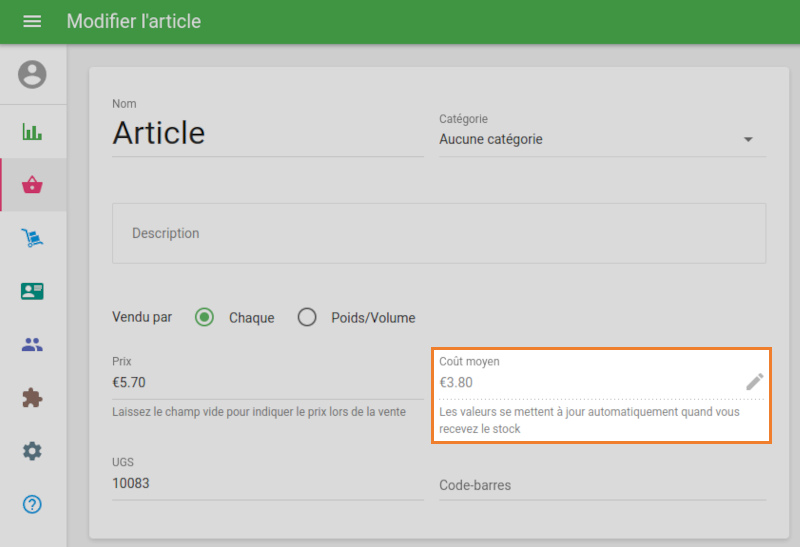Open inventory management cart icon
Viewport: 800px width, 547px height.
[x=33, y=238]
